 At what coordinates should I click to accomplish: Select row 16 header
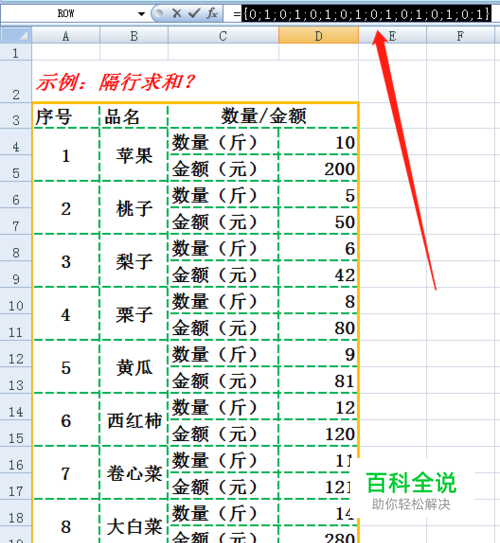16,460
